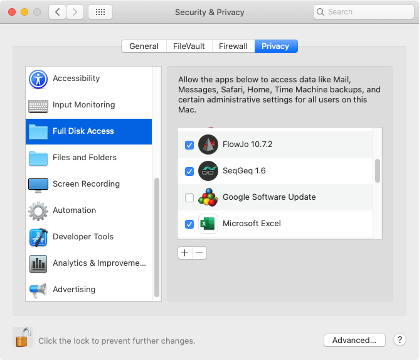Screen dimensions: 420x360
Task: Click the app list scrollbar thumb
Action: pos(377,171)
